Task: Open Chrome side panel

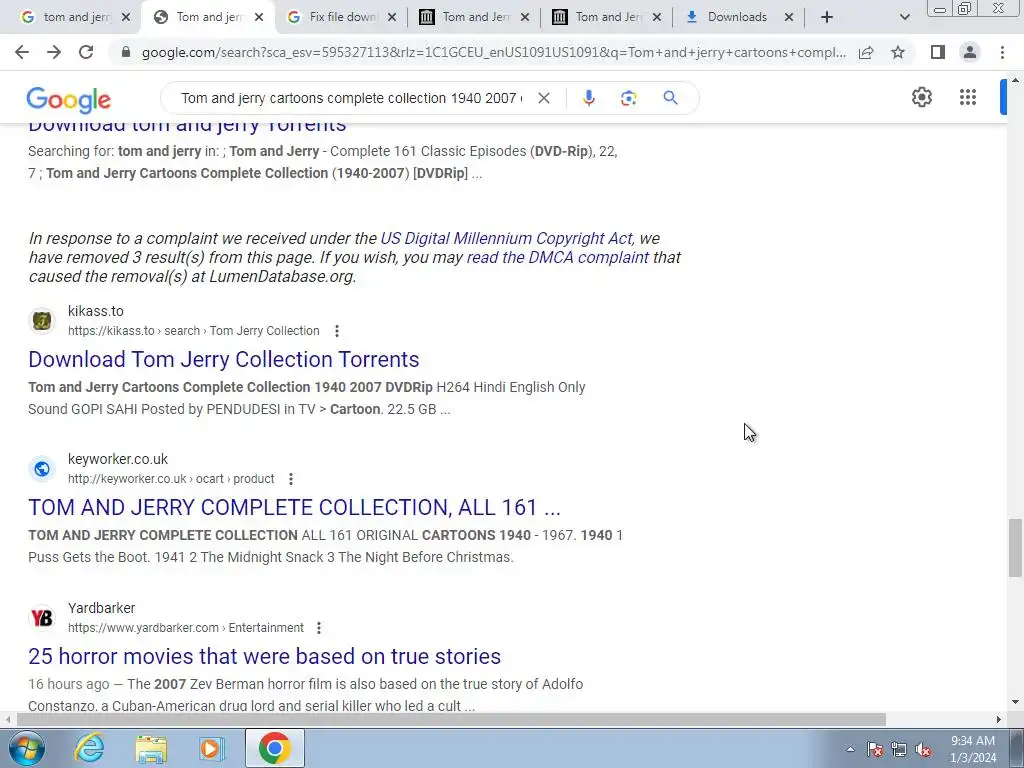Action: tap(938, 52)
